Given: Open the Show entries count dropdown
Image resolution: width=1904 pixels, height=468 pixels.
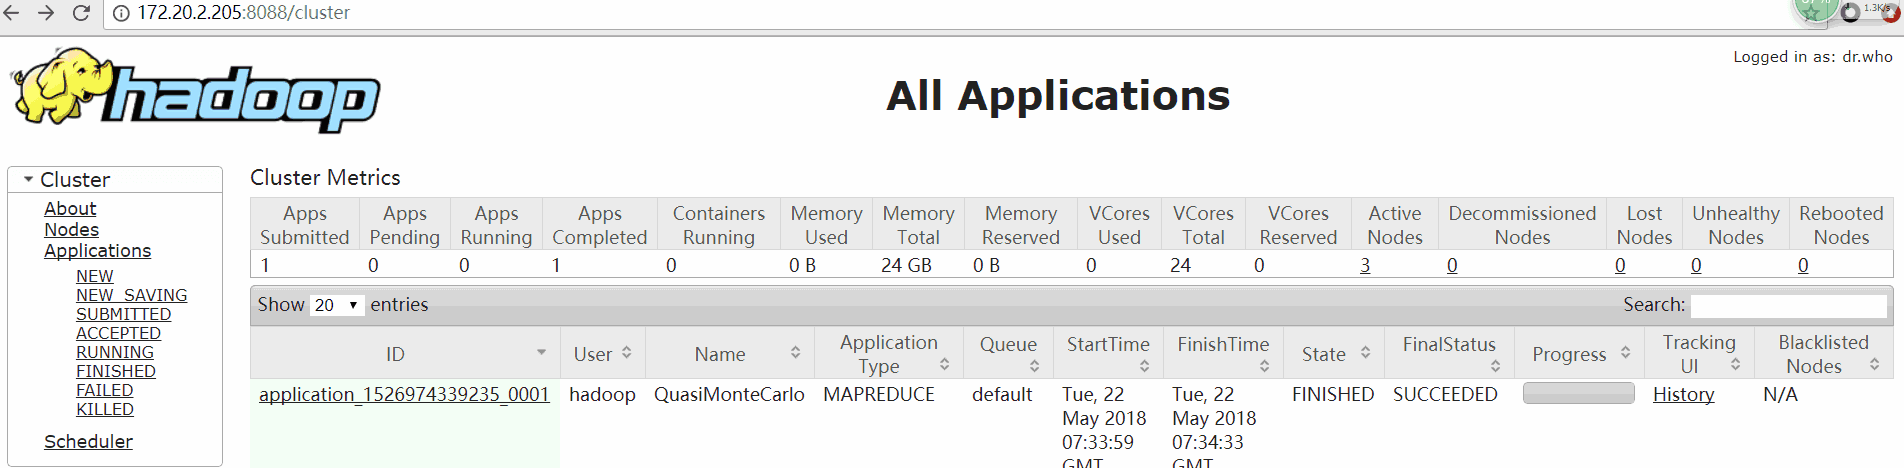Looking at the screenshot, I should [337, 305].
